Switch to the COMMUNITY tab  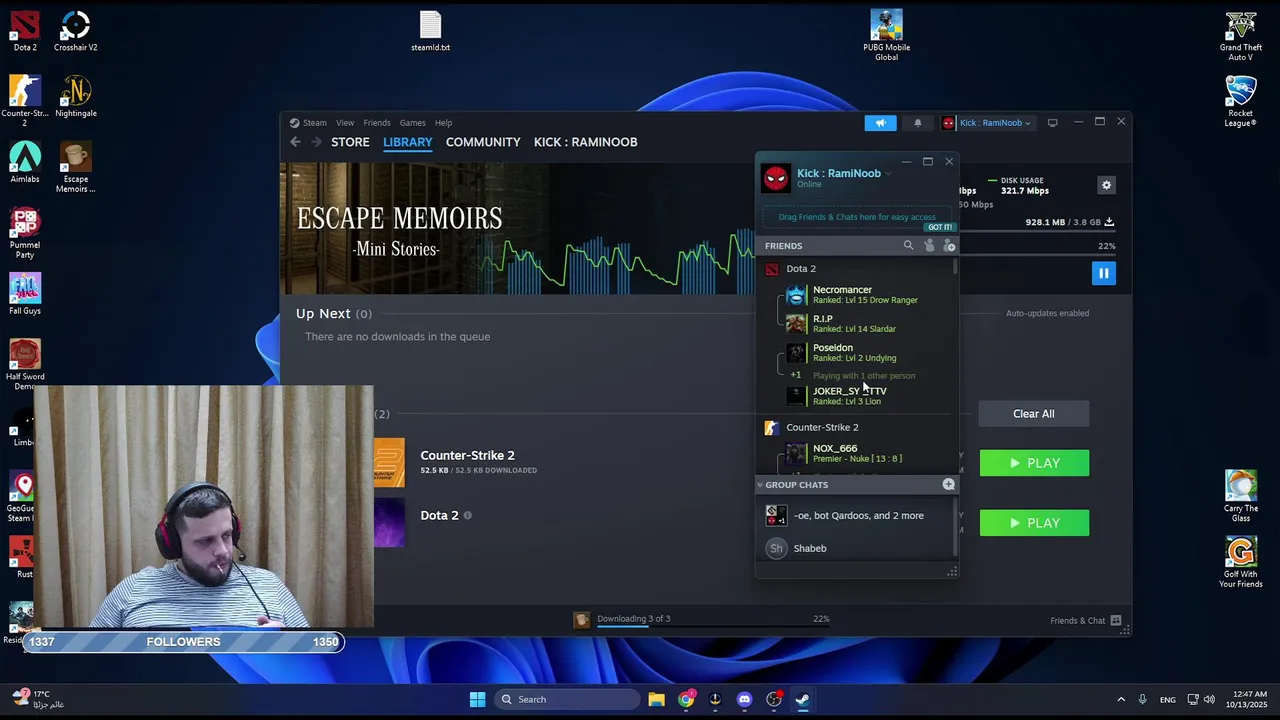[483, 142]
